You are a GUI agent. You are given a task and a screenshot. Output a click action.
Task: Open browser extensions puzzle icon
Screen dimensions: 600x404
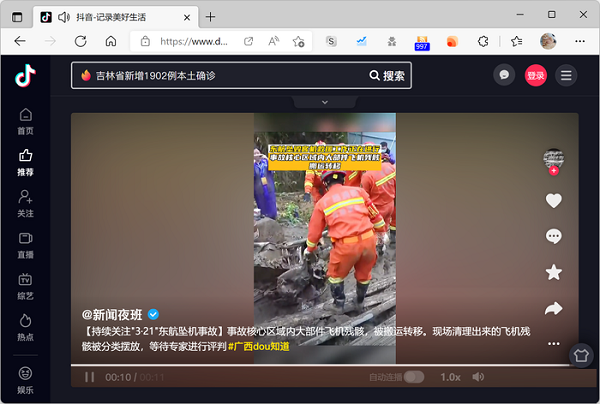tap(483, 41)
